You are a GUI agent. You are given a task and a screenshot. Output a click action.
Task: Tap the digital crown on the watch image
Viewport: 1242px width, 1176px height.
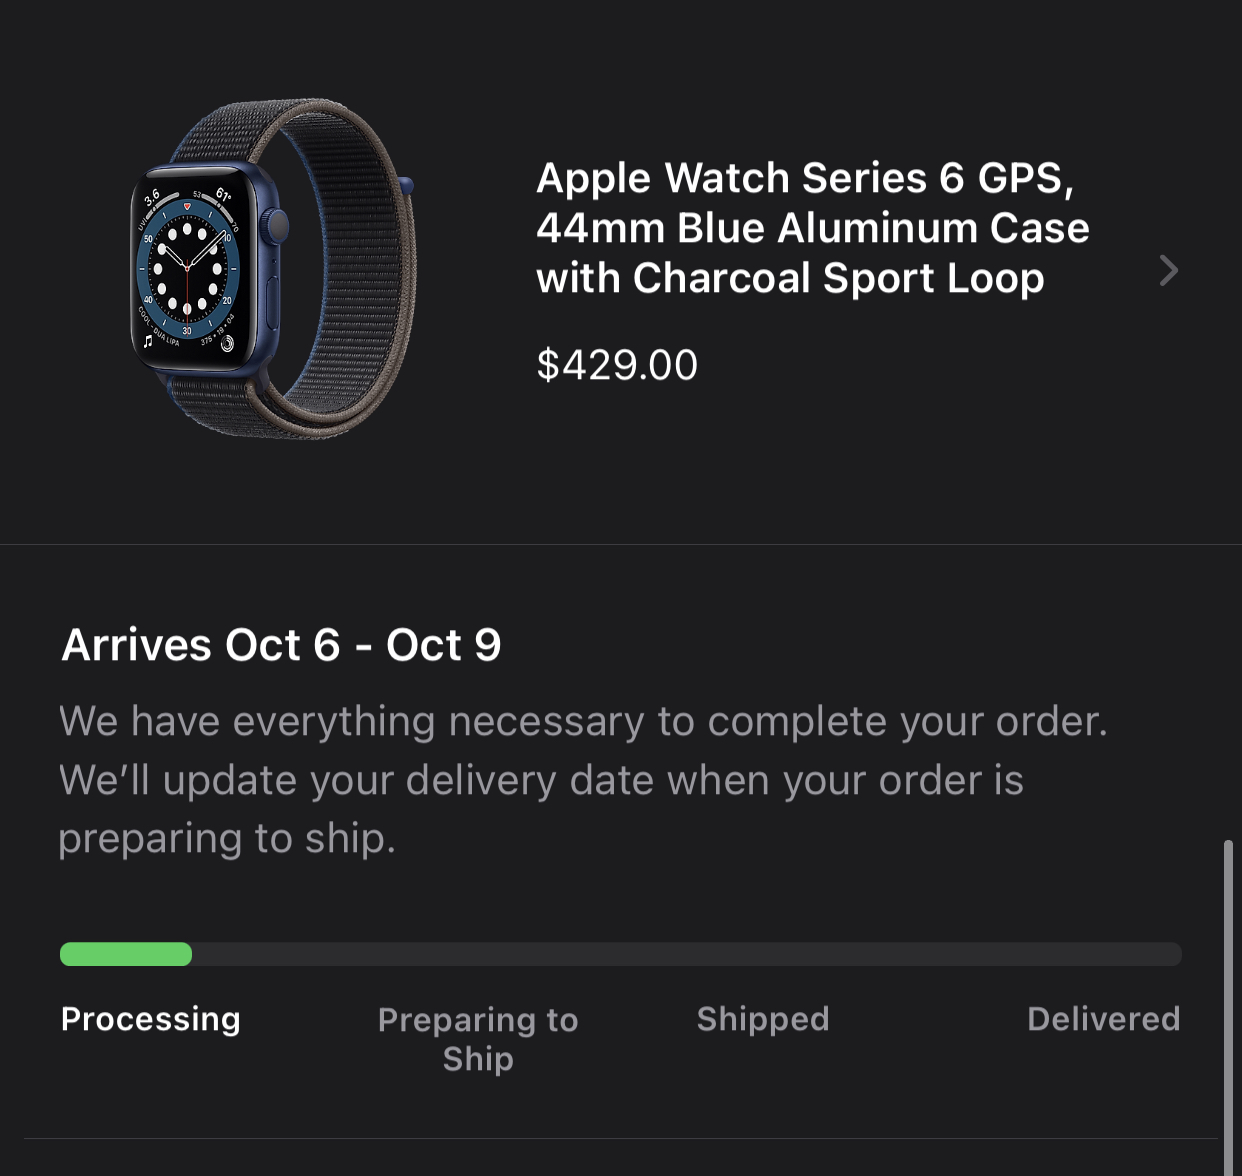[278, 226]
